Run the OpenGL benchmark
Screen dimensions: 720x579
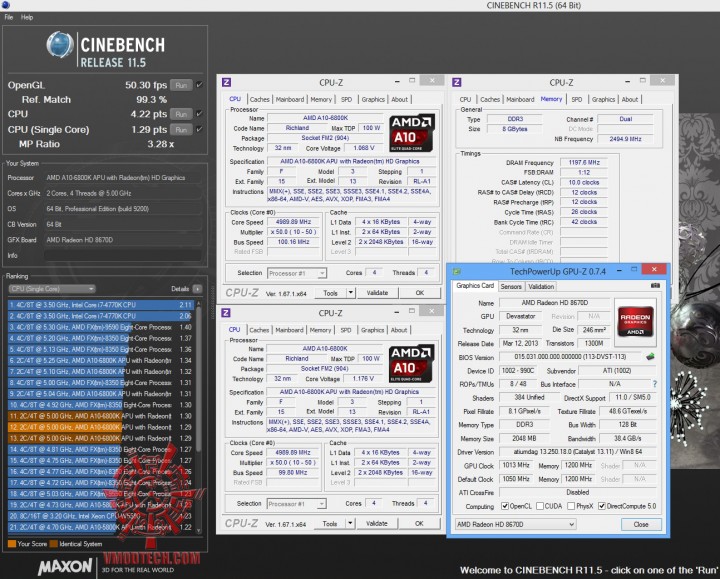(x=181, y=85)
